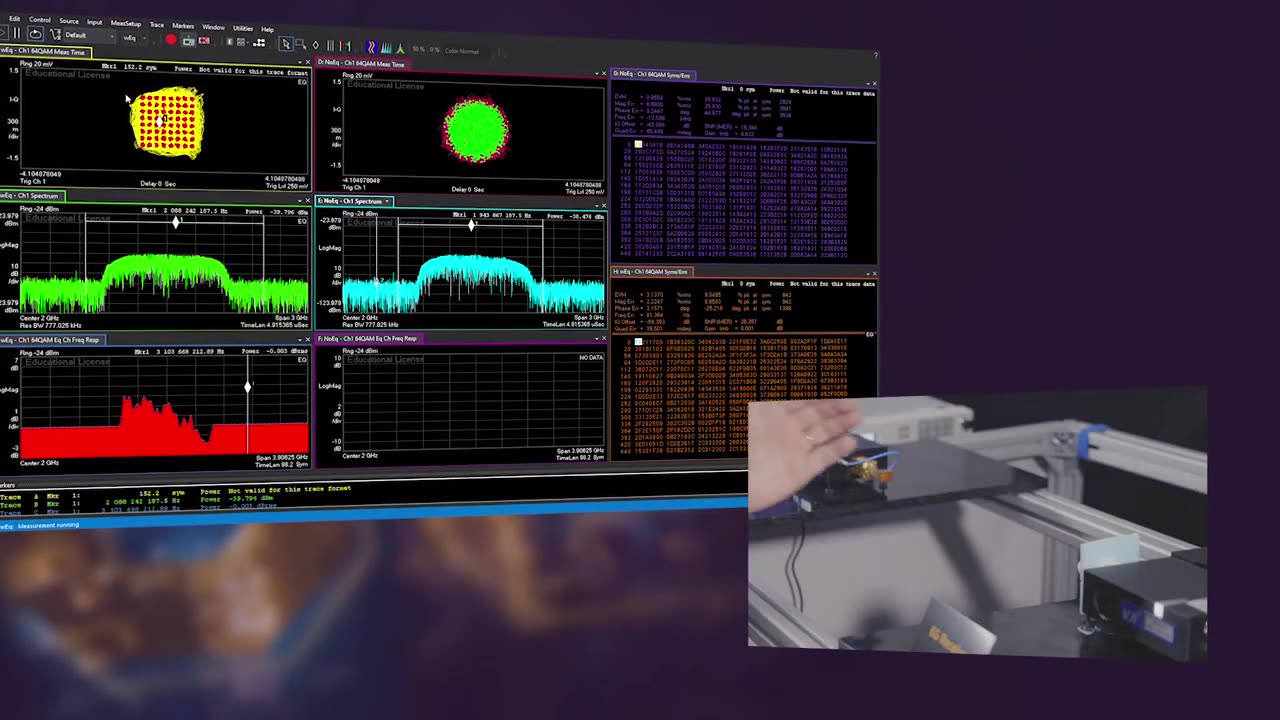This screenshot has height=720, width=1280.
Task: Open the Control menu
Action: (x=40, y=20)
